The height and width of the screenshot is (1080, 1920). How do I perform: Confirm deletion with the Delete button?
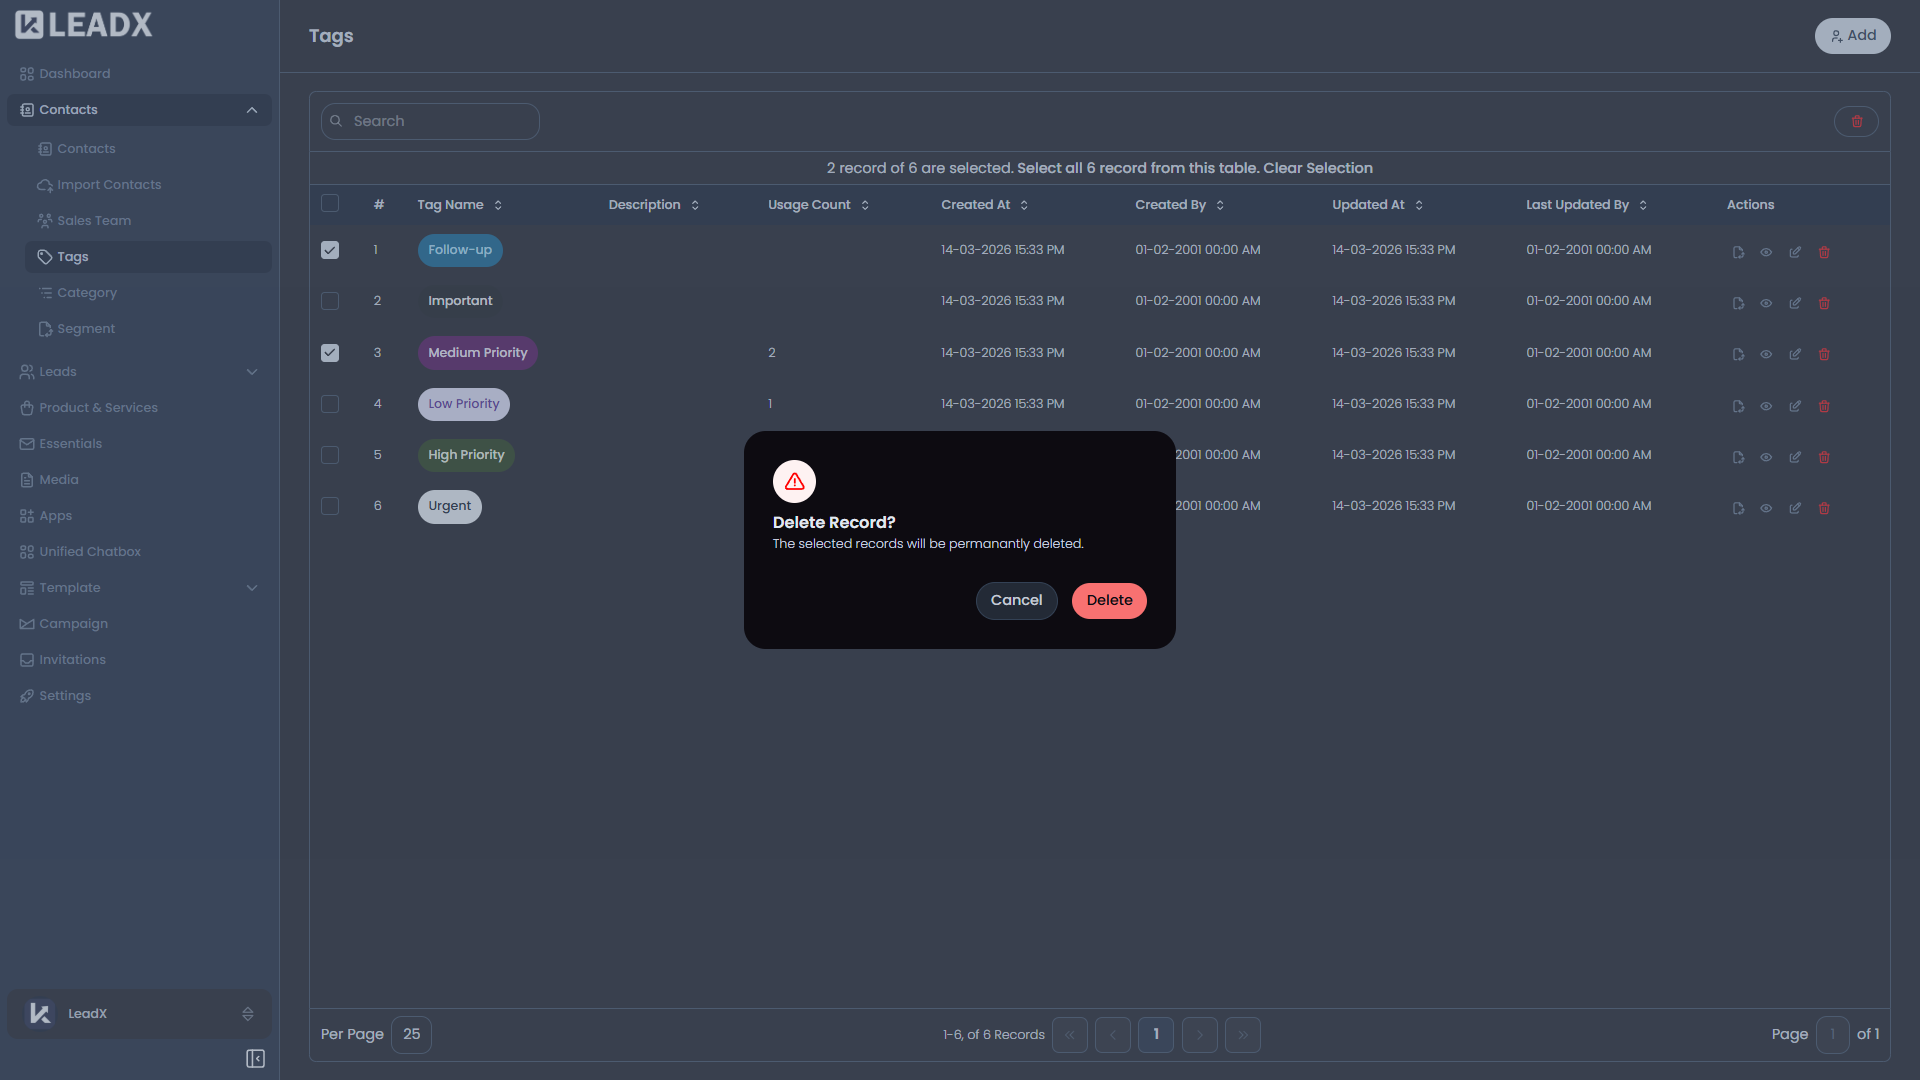[x=1109, y=600]
